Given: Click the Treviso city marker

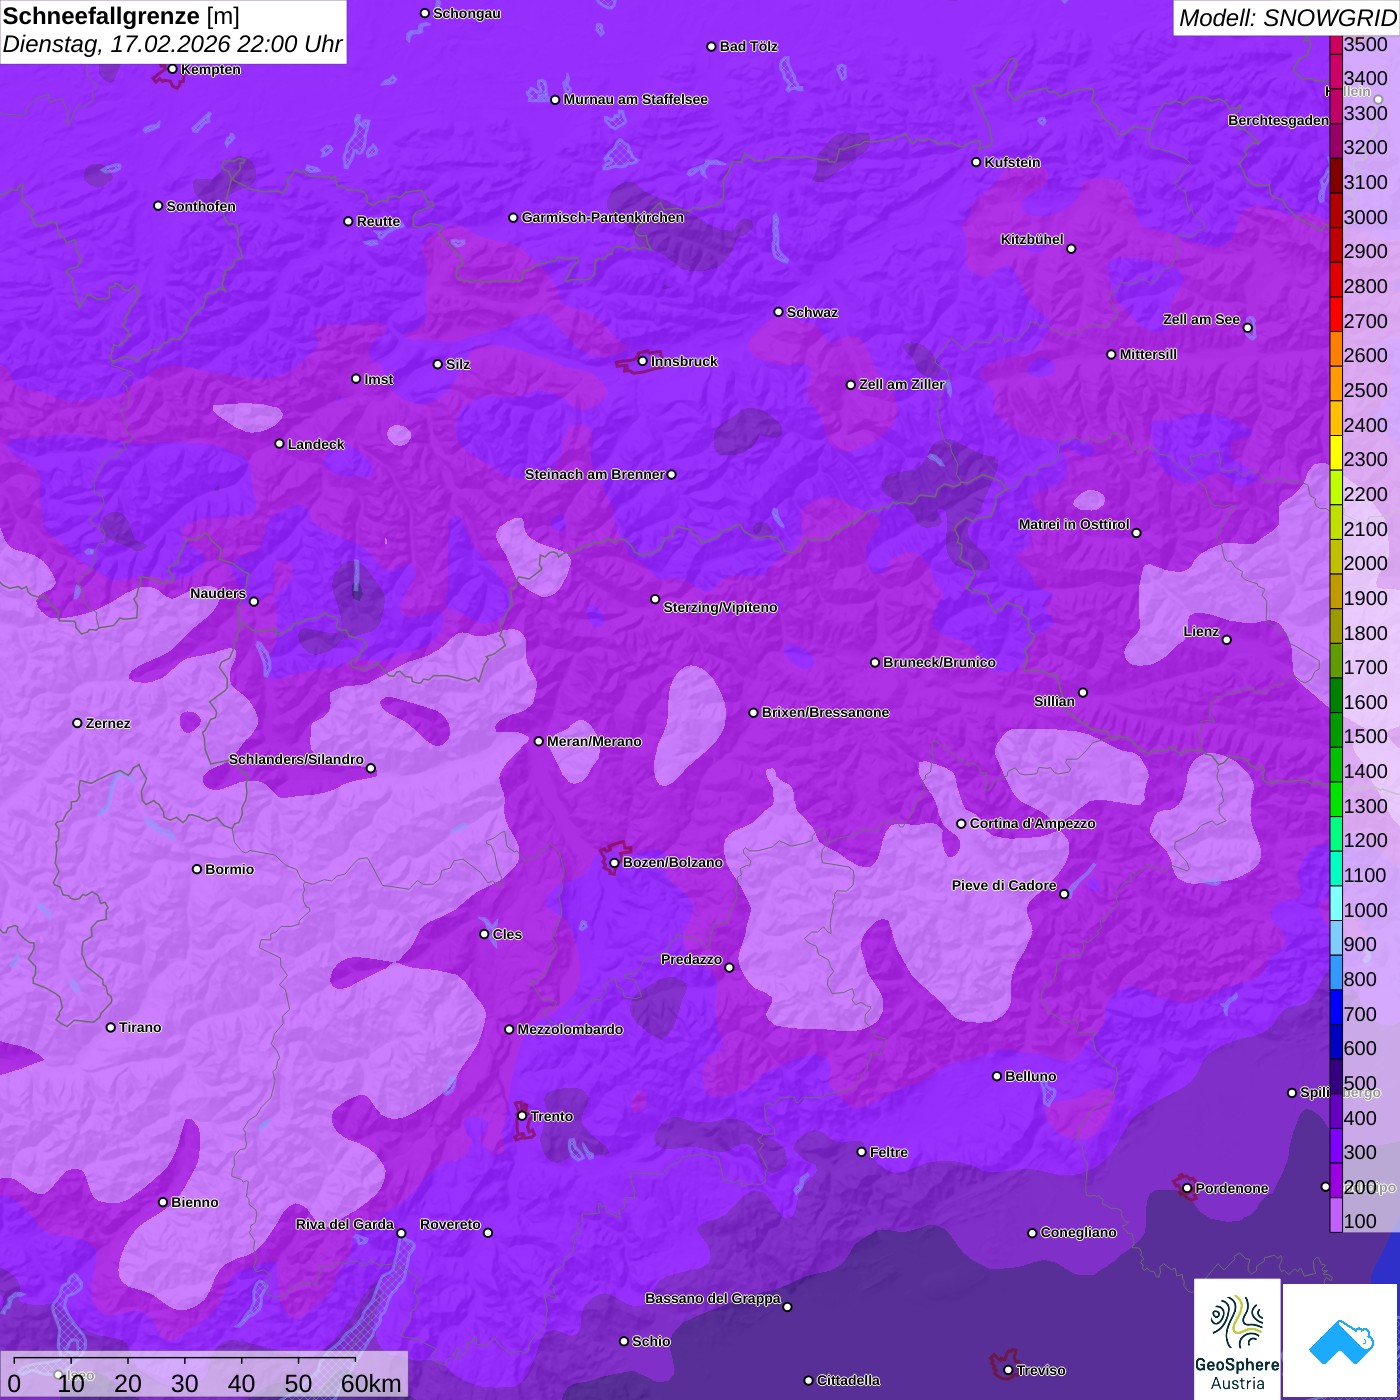Looking at the screenshot, I should coord(1008,1370).
